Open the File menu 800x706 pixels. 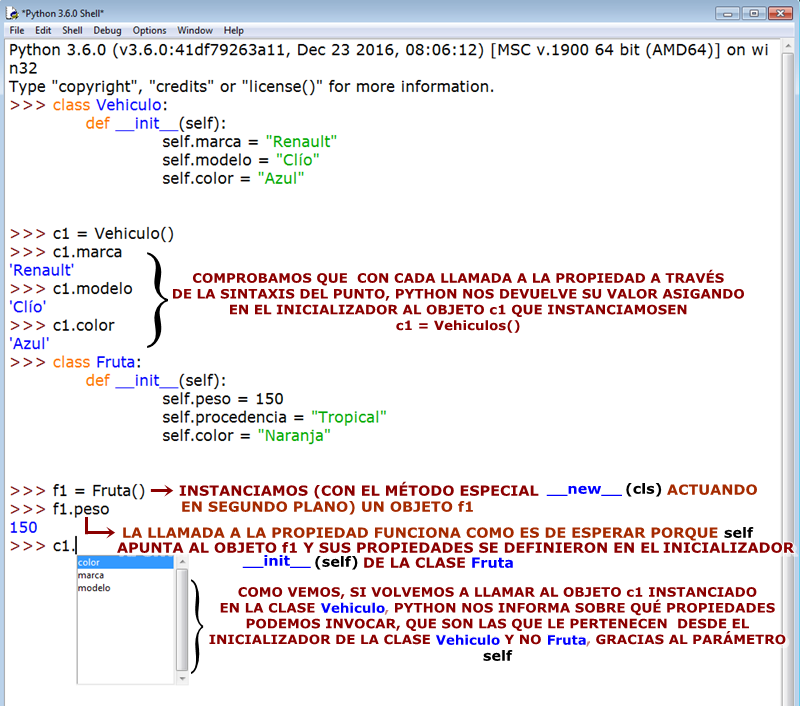pyautogui.click(x=16, y=30)
